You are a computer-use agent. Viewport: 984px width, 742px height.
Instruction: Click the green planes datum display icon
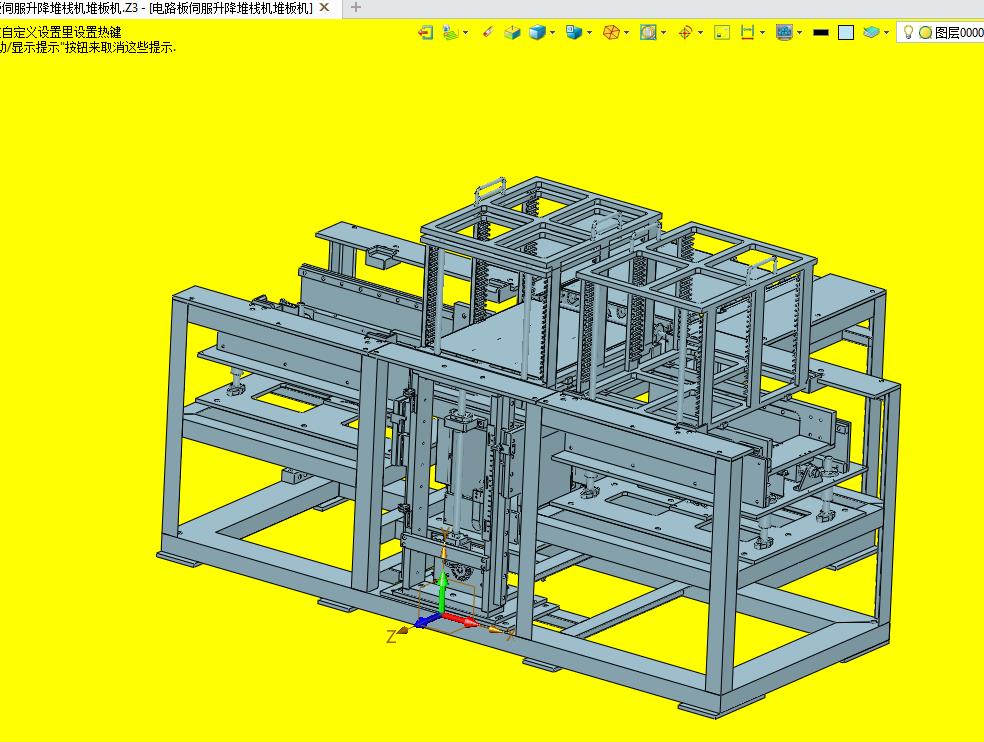[x=450, y=33]
